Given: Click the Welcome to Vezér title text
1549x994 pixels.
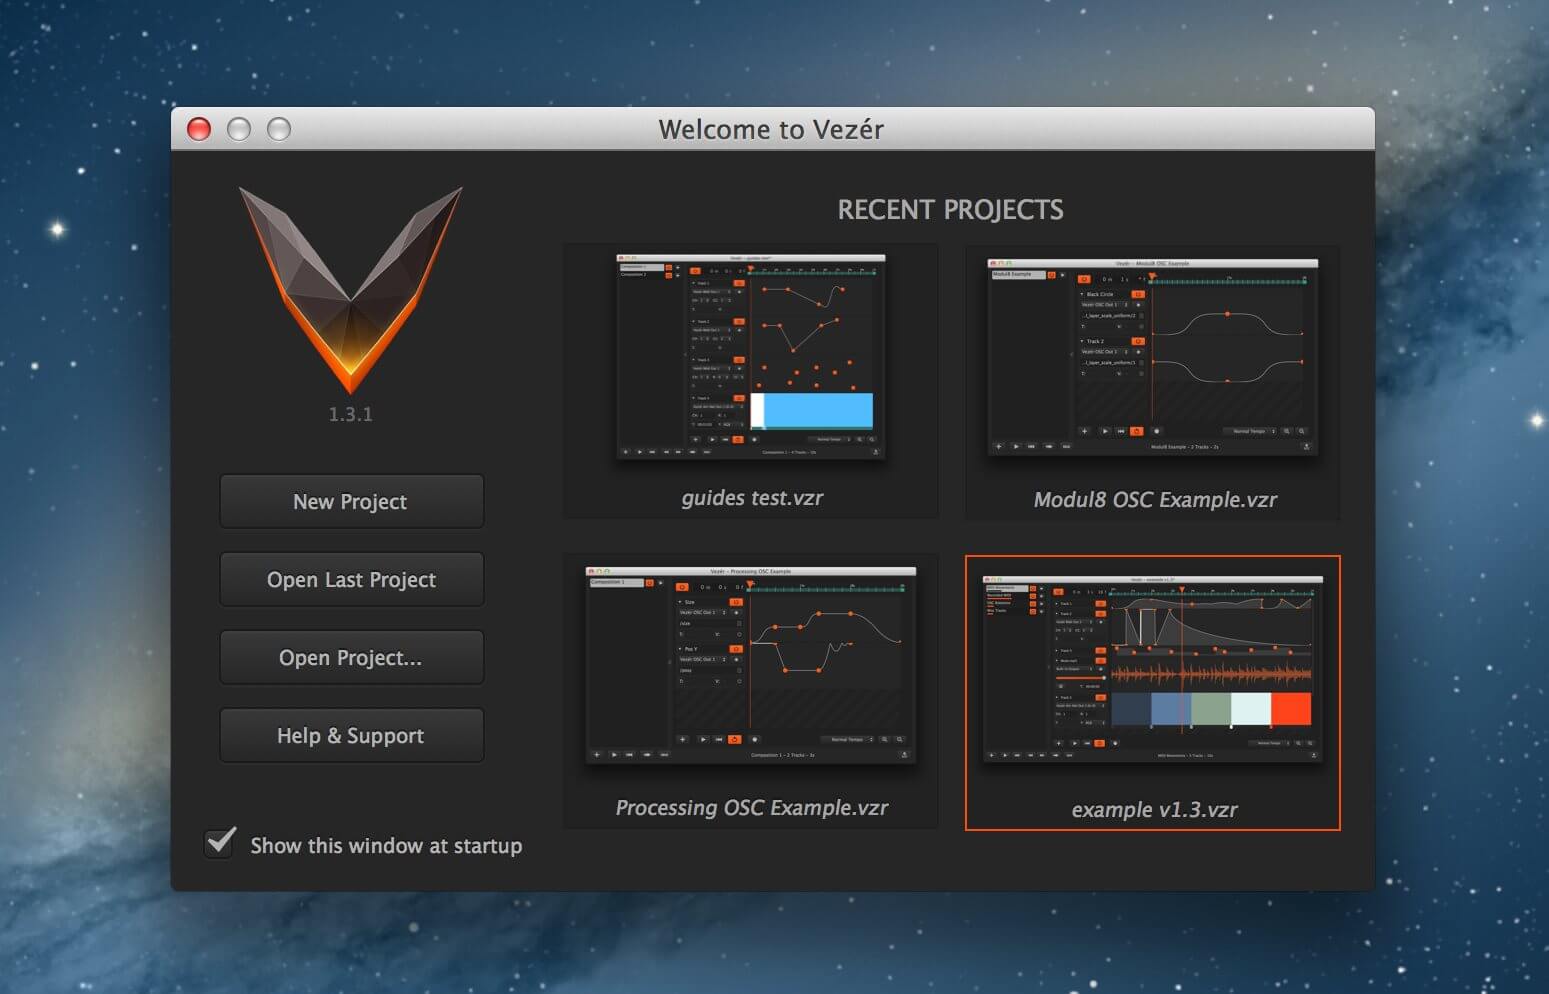Looking at the screenshot, I should click(771, 129).
